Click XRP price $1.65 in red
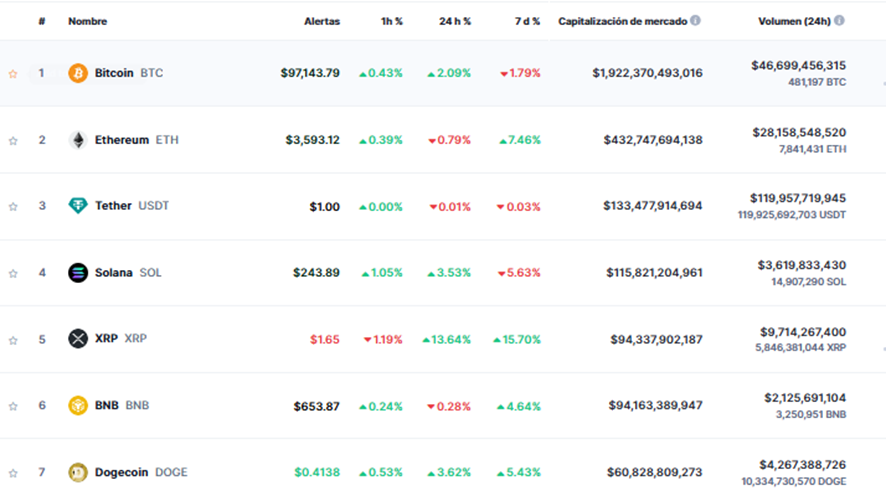Viewport: 886px width, 501px height. [x=325, y=339]
